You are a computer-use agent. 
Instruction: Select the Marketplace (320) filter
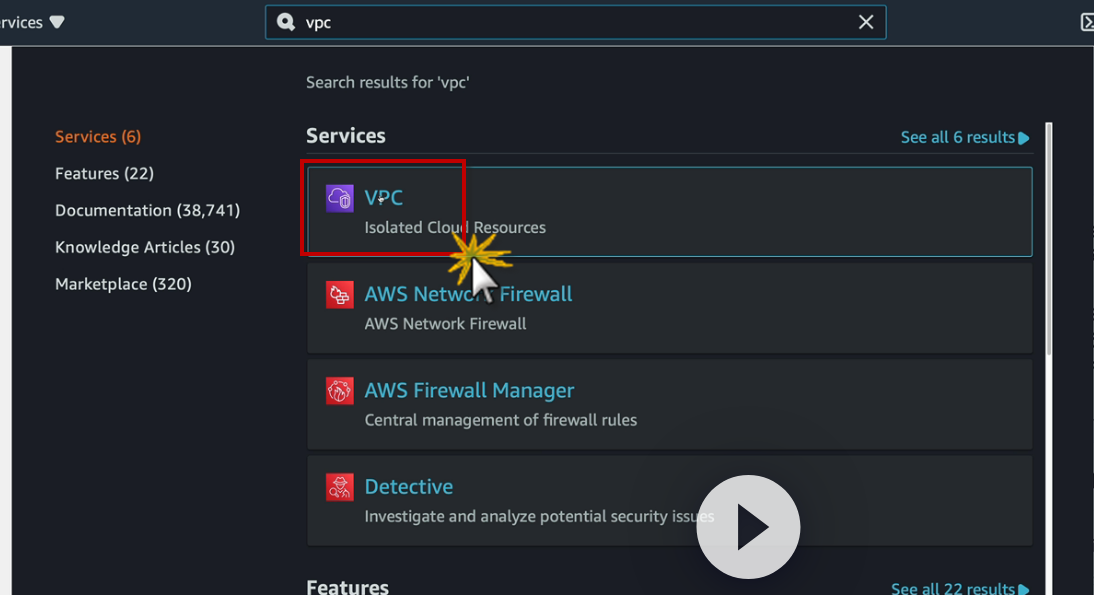tap(123, 284)
